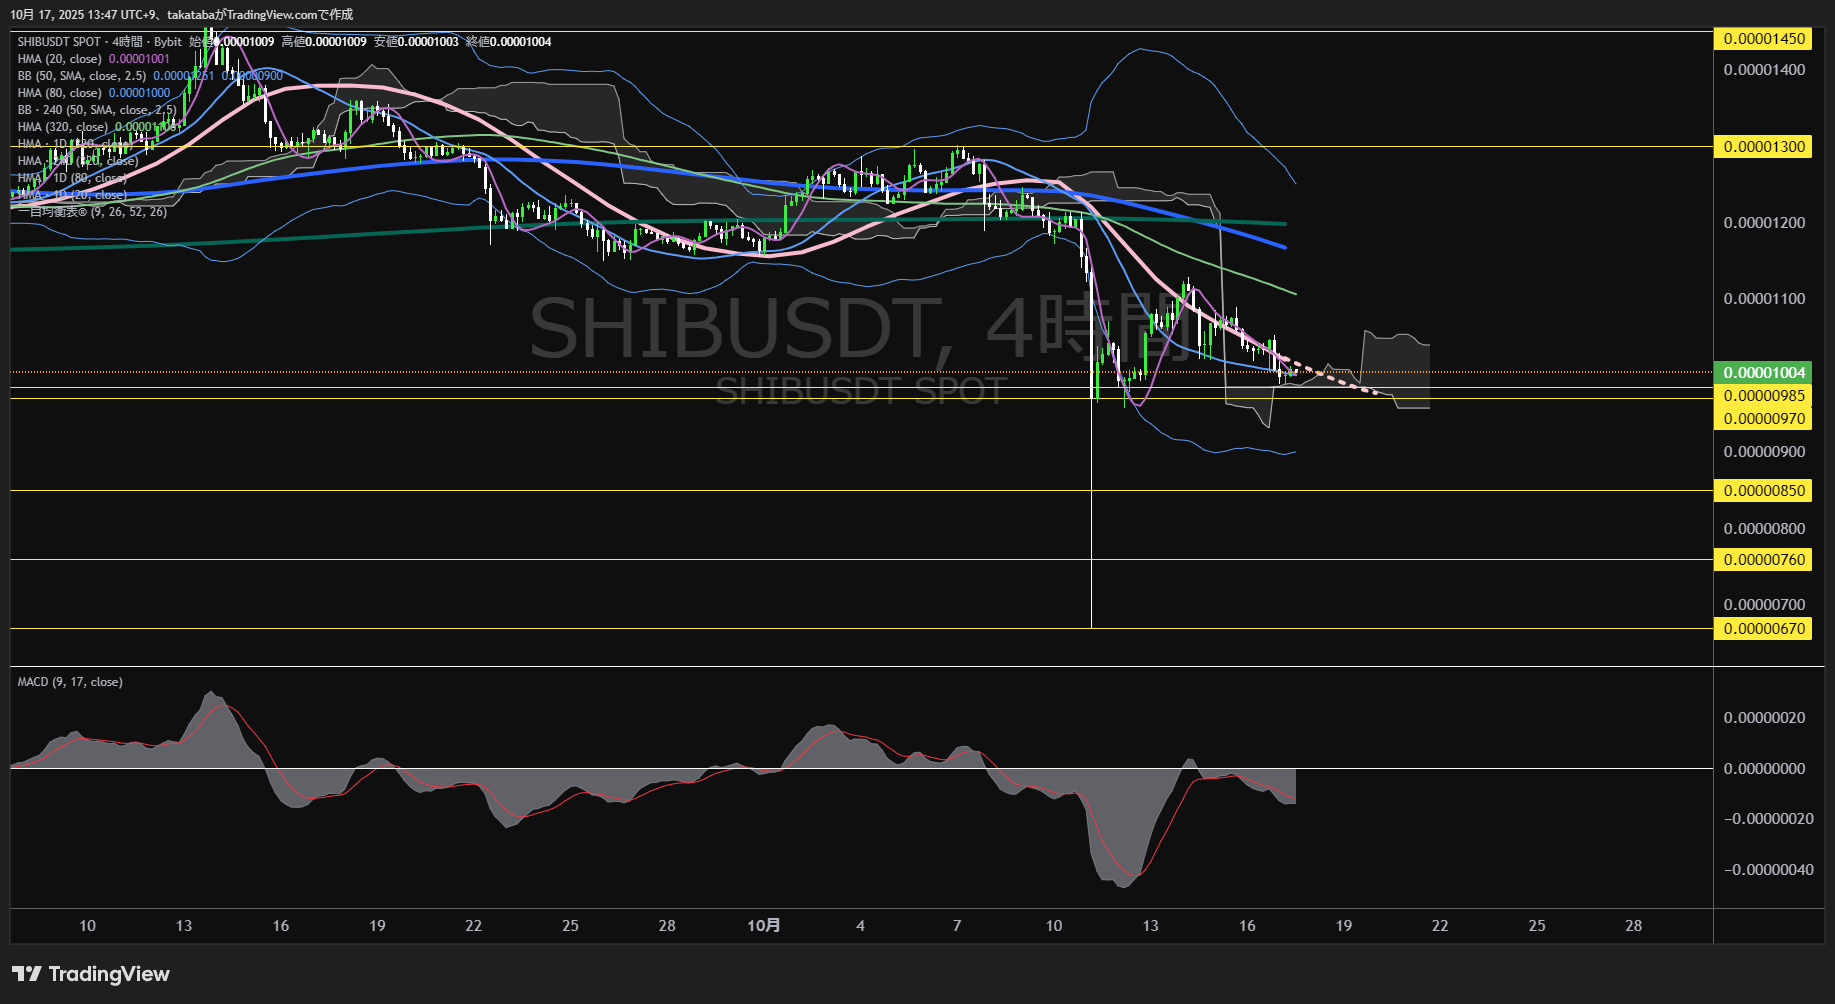Click date 13 after 10月 on time axis
Screen dimensions: 1835x1004
(1150, 926)
